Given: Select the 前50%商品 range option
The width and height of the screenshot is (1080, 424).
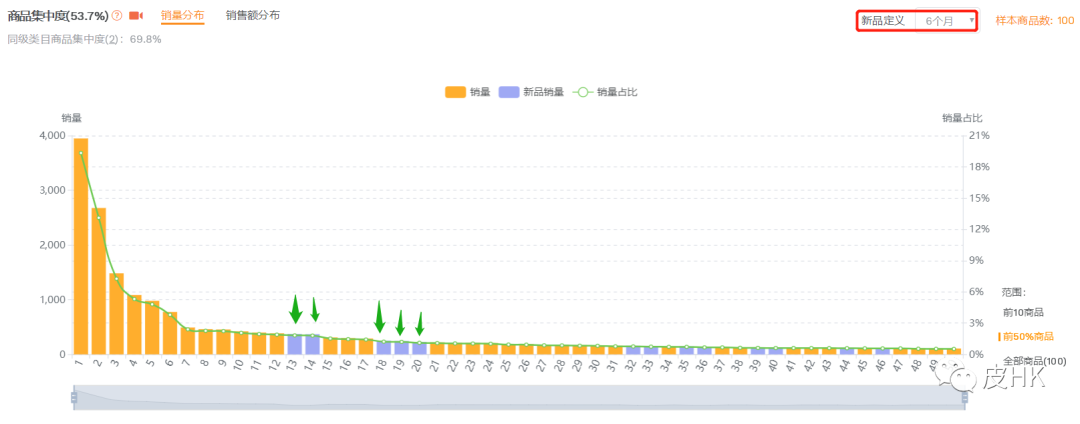Looking at the screenshot, I should (x=1027, y=337).
